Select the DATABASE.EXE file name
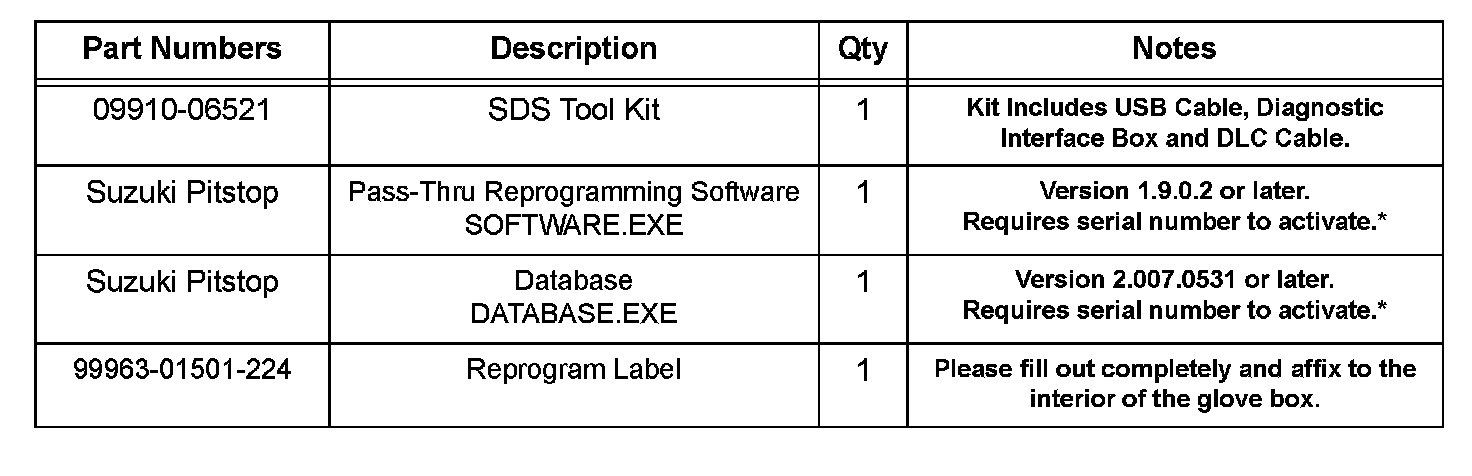Screen dimensions: 1472x476 574,314
